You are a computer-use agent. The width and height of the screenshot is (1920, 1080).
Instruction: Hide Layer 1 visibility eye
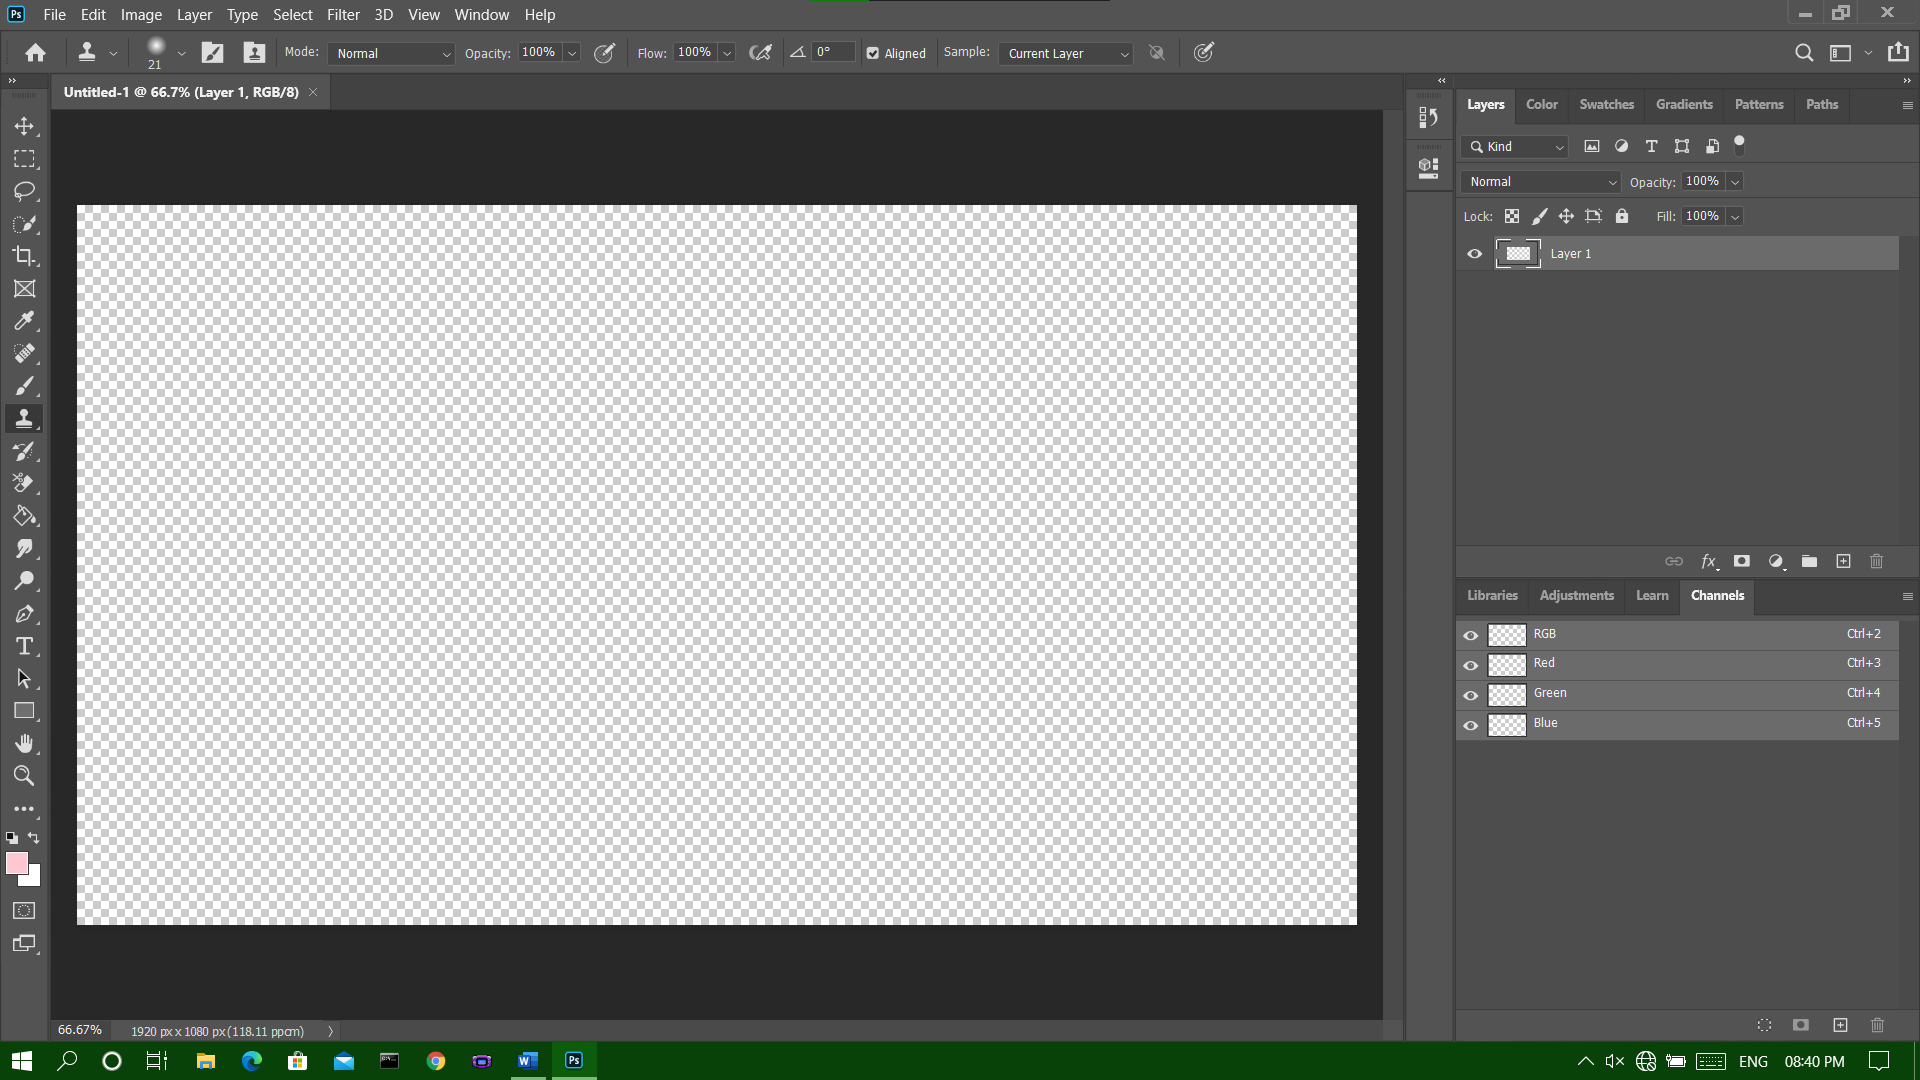(1474, 254)
